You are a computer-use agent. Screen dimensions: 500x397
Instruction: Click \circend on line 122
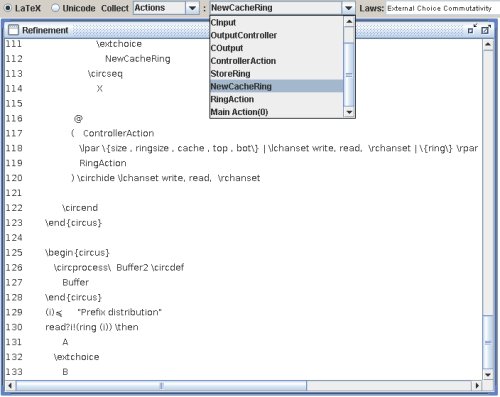click(x=80, y=208)
